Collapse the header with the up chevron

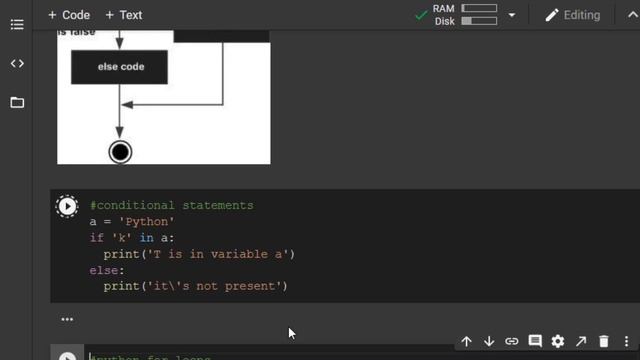pos(632,15)
